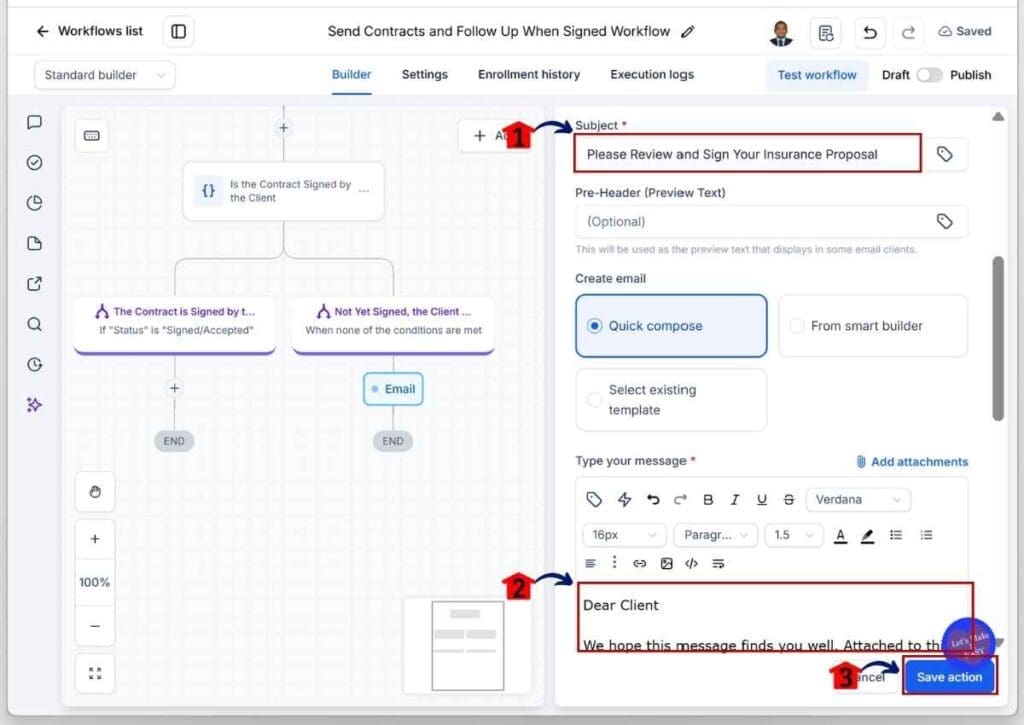Image resolution: width=1024 pixels, height=725 pixels.
Task: Pick text color
Action: pos(840,536)
